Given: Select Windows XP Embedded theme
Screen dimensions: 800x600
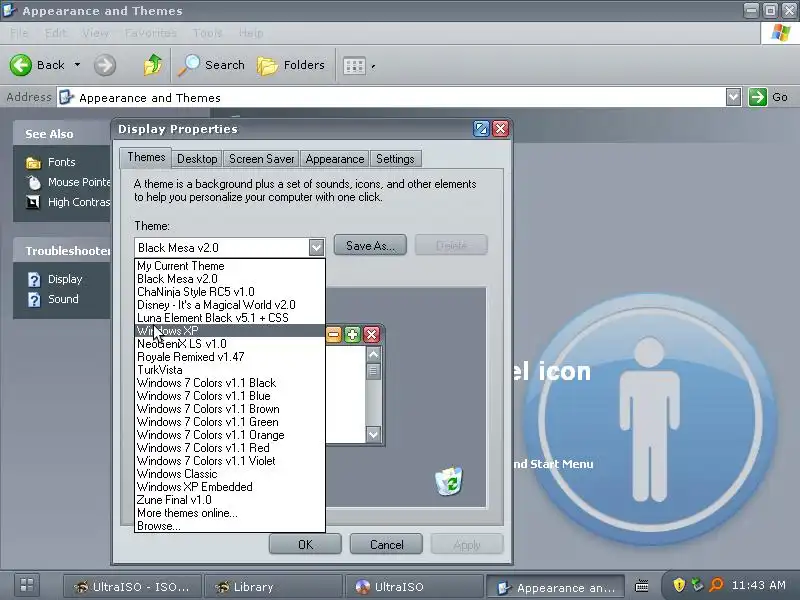Looking at the screenshot, I should tap(230, 487).
